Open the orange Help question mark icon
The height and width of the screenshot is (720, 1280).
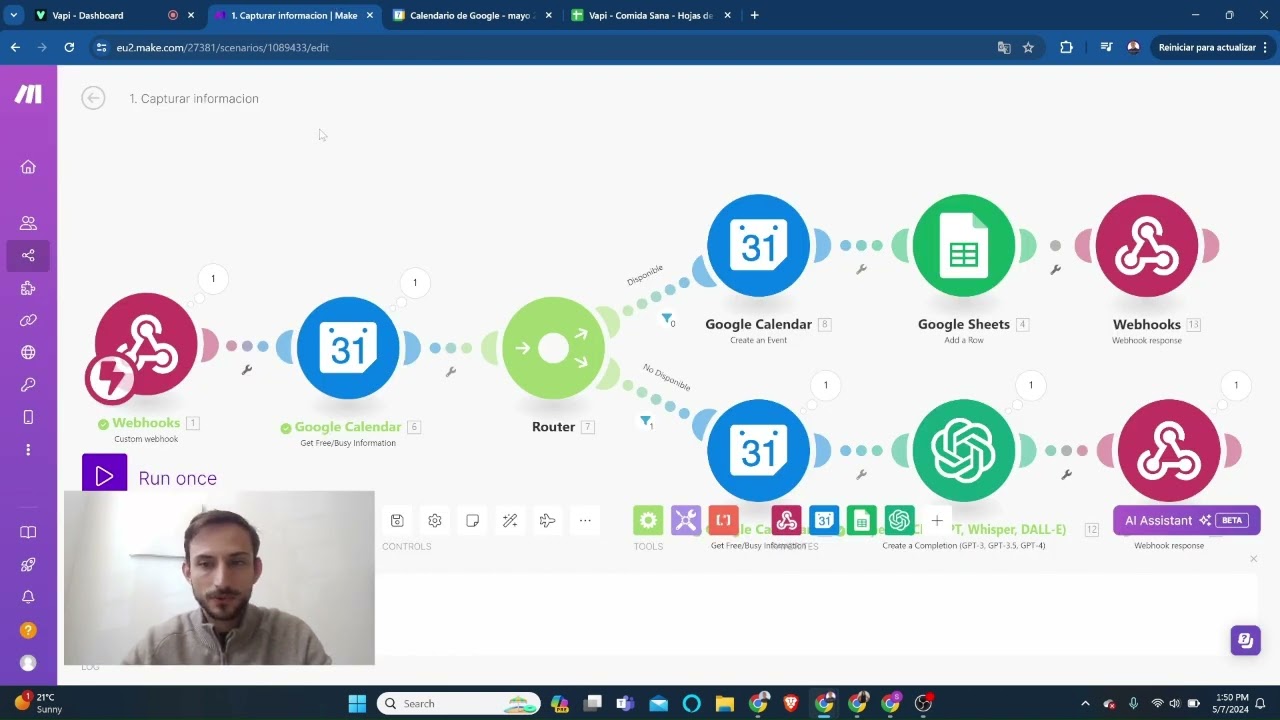click(28, 630)
